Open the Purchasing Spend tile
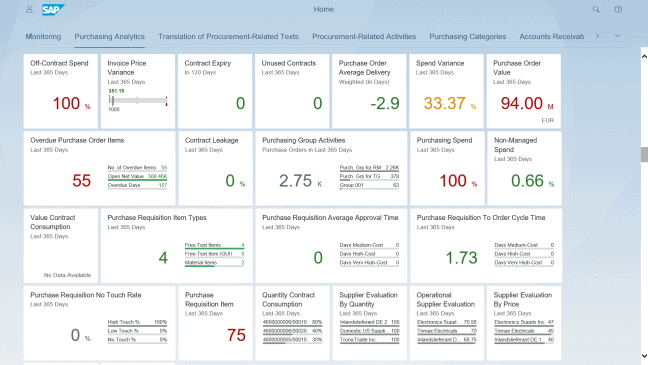 [x=447, y=168]
